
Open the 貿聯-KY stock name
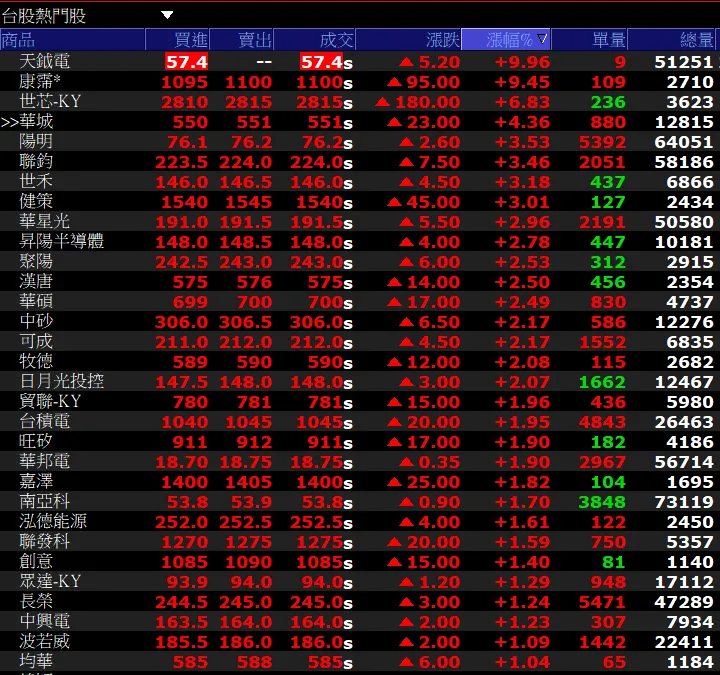50,402
